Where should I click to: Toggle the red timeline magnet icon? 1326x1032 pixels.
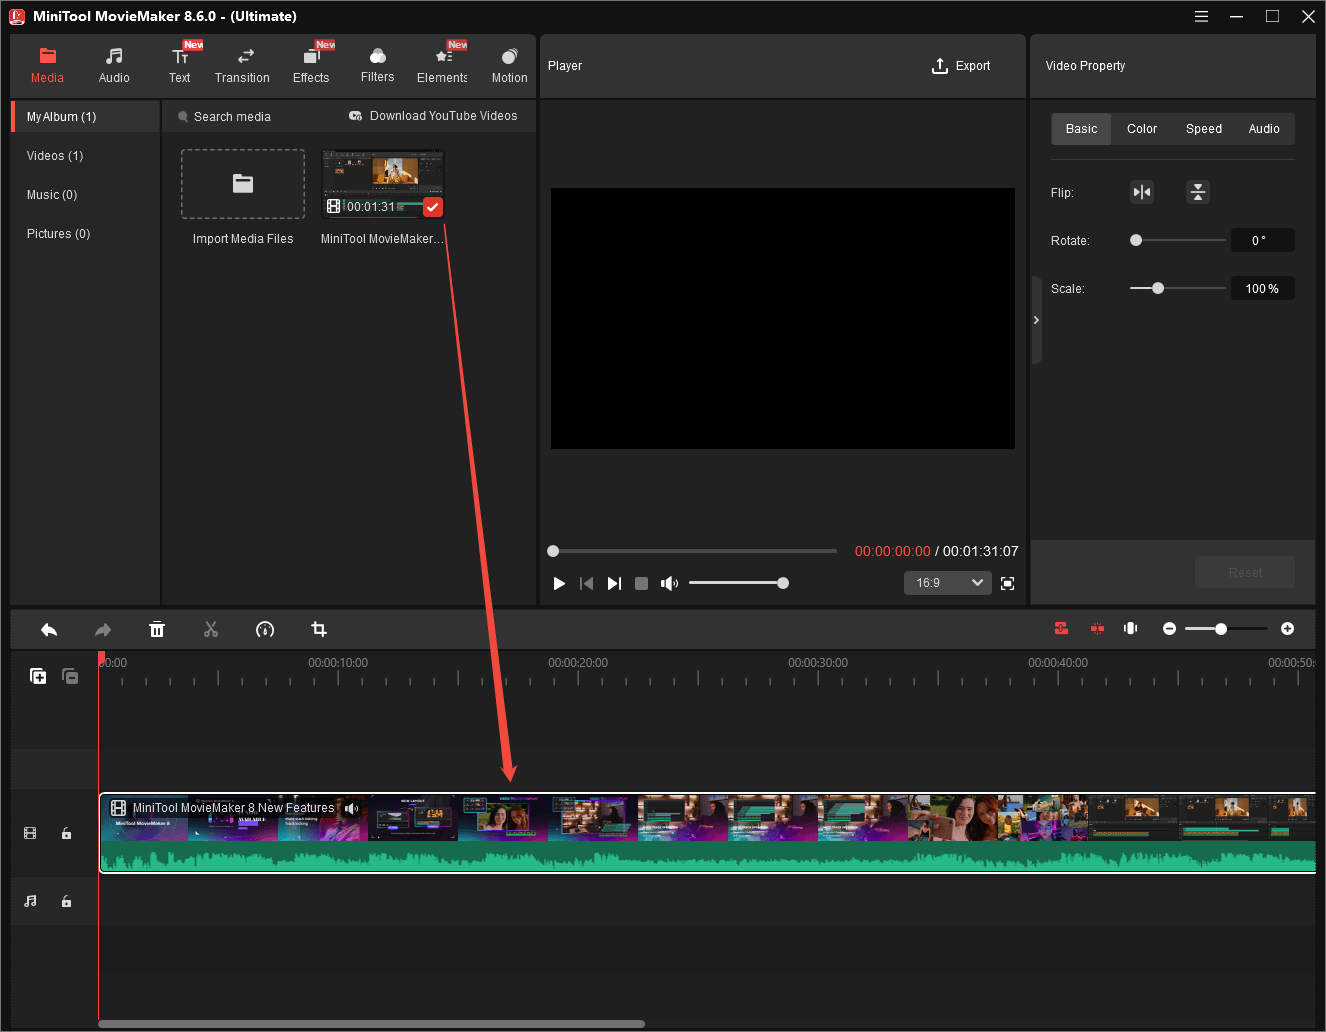(1061, 628)
